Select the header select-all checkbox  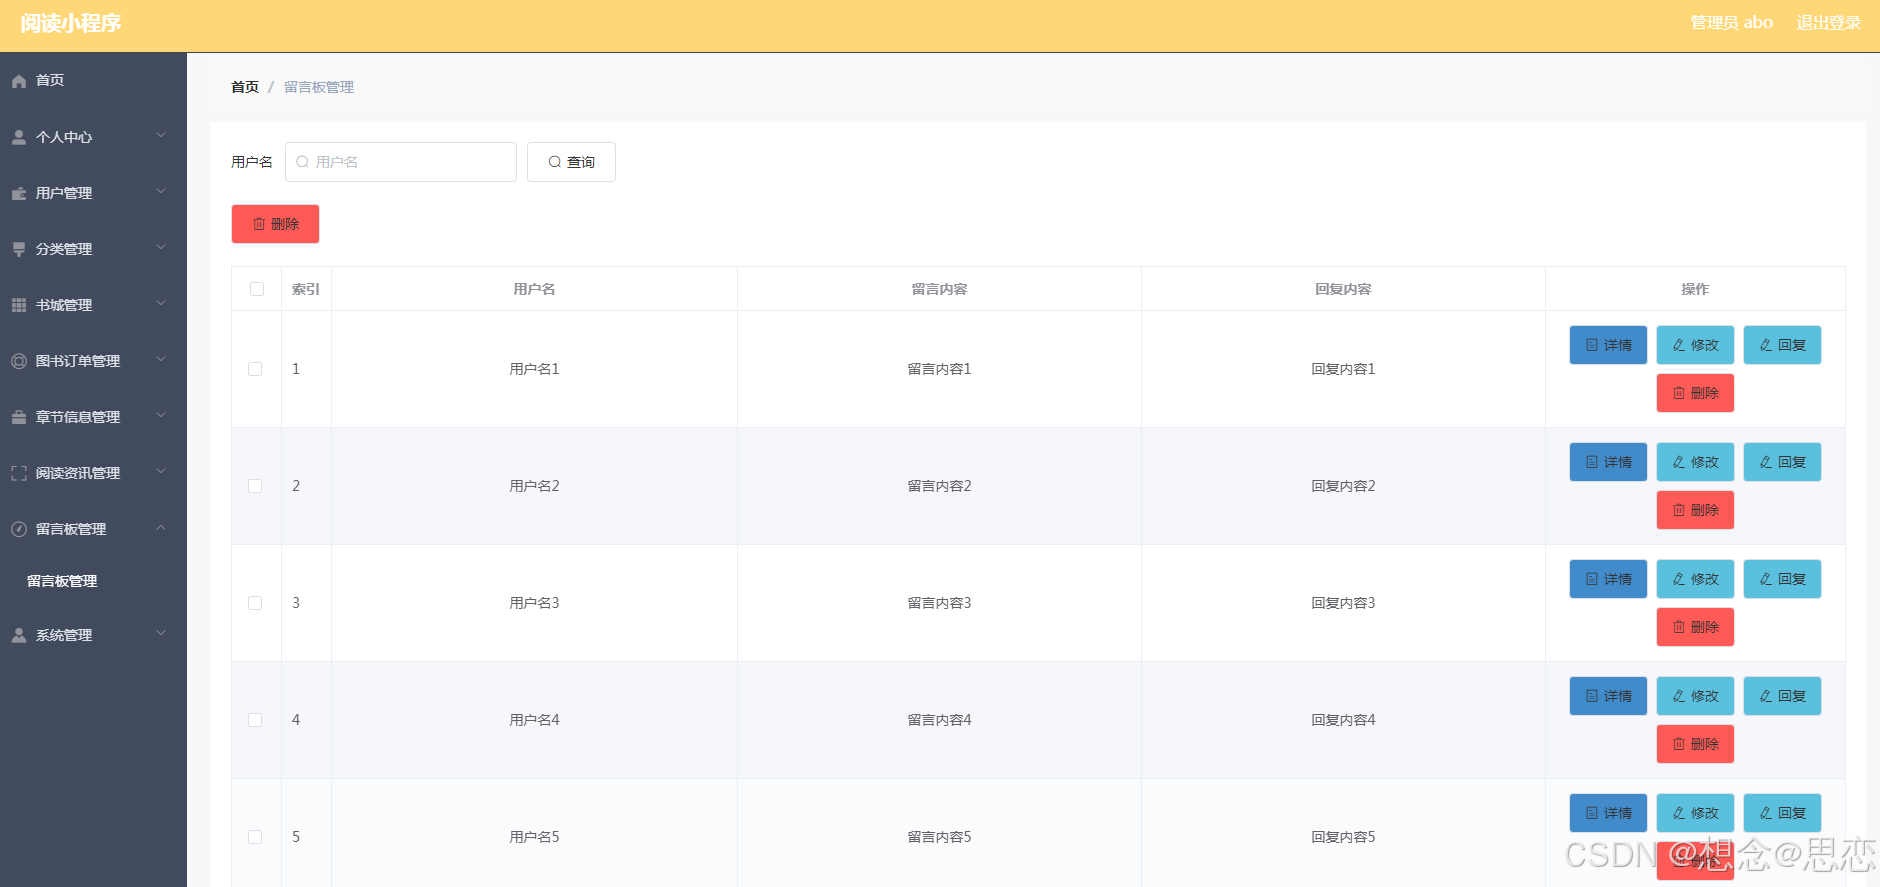tap(257, 289)
